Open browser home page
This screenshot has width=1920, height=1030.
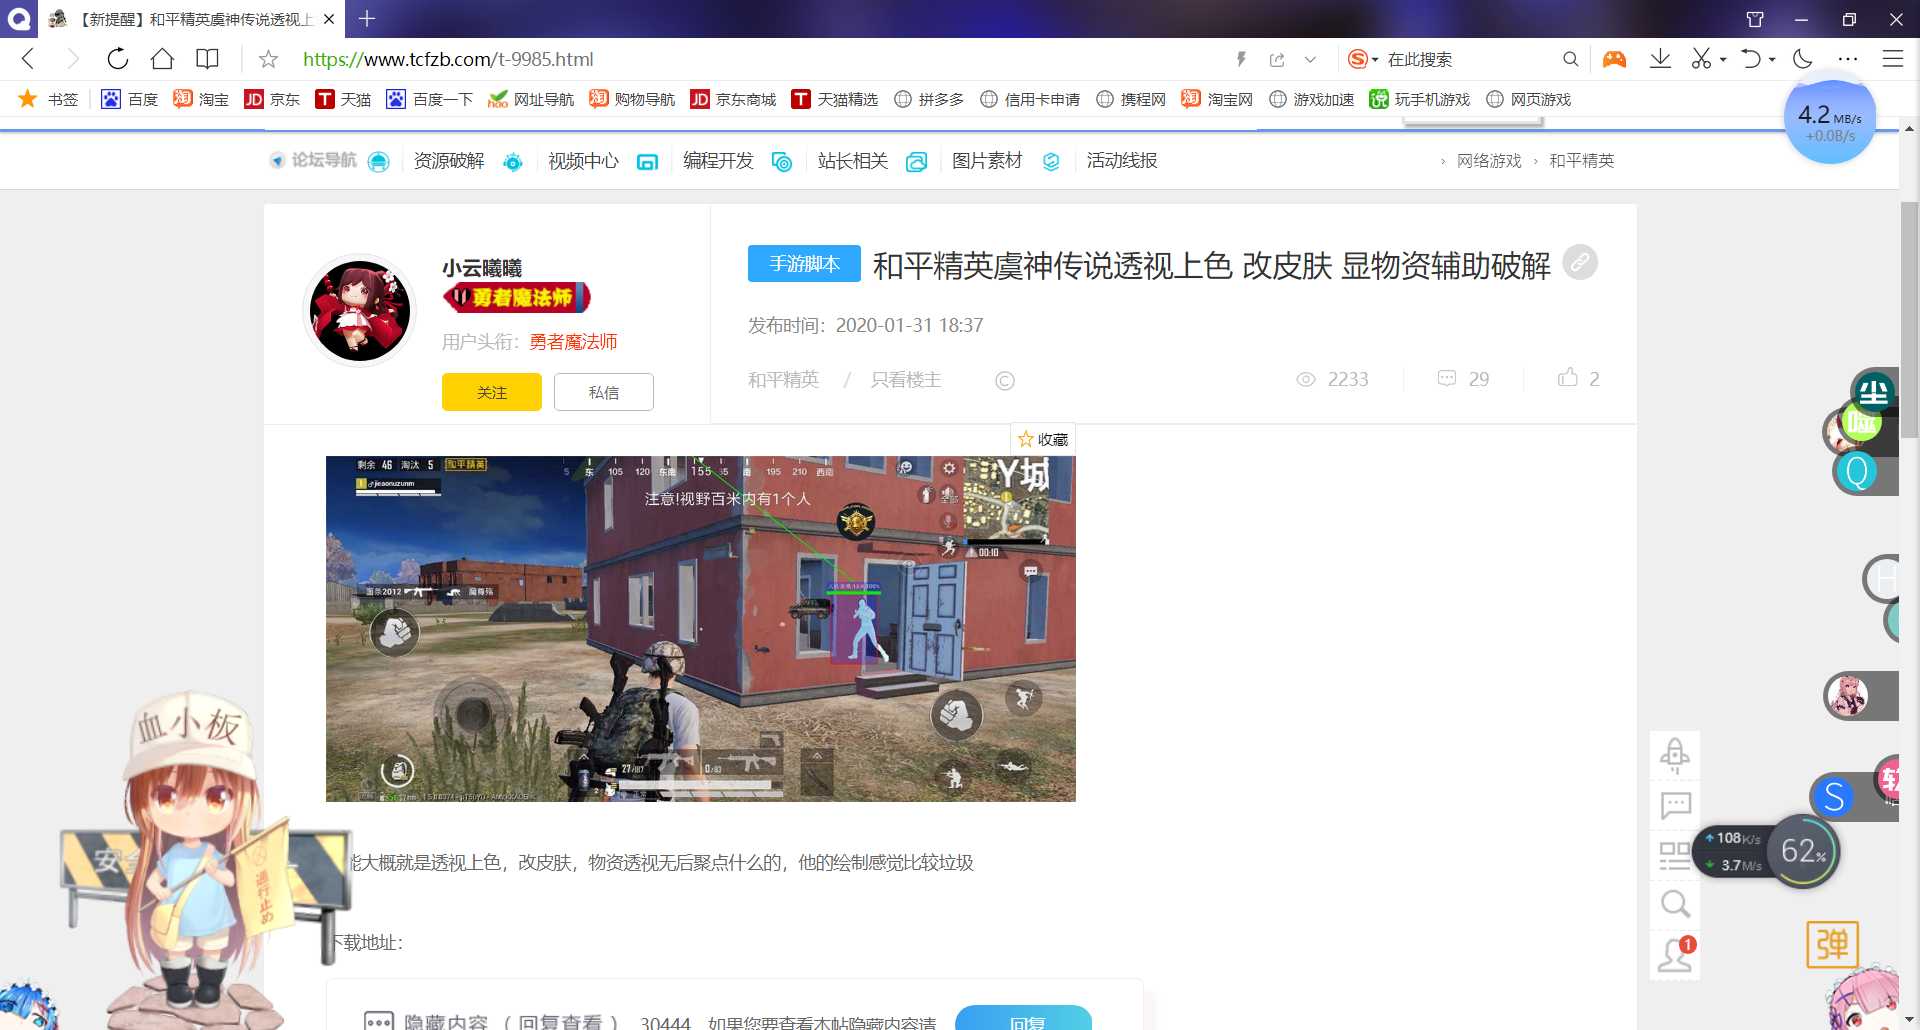click(162, 59)
